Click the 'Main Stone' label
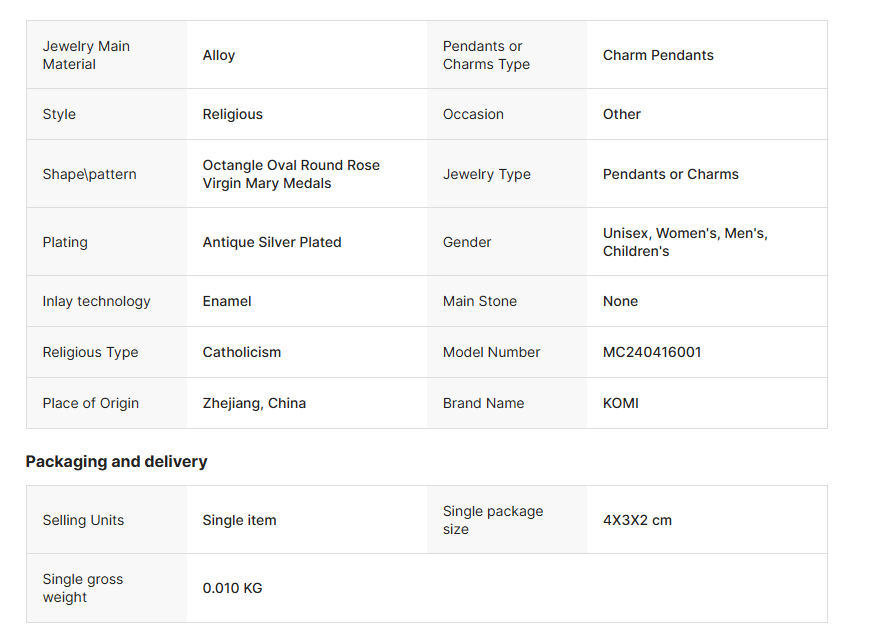Image resolution: width=890 pixels, height=643 pixels. (x=480, y=301)
